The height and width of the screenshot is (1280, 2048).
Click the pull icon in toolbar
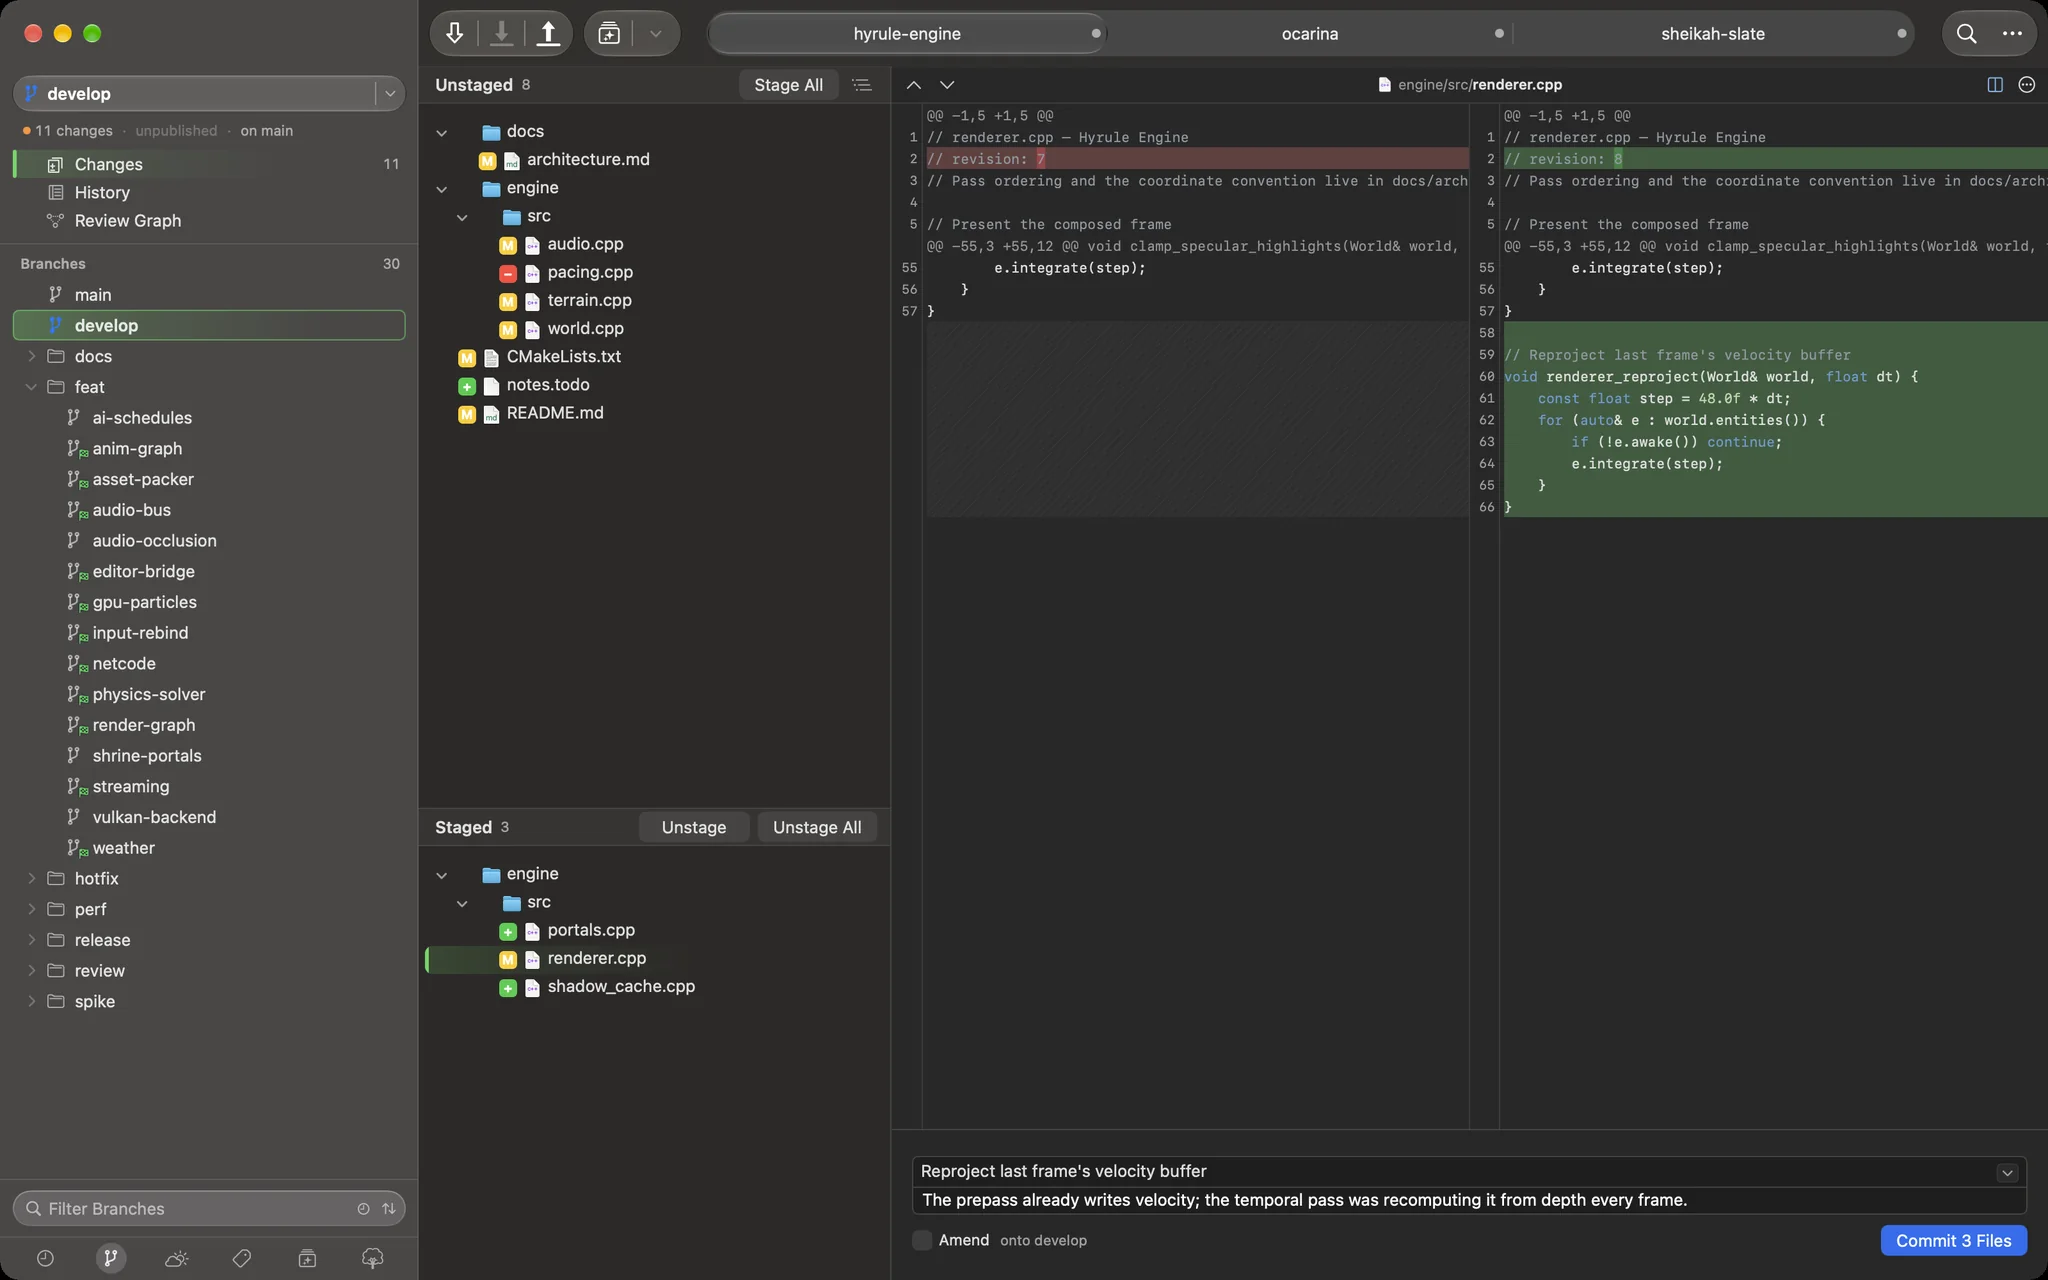tap(501, 33)
